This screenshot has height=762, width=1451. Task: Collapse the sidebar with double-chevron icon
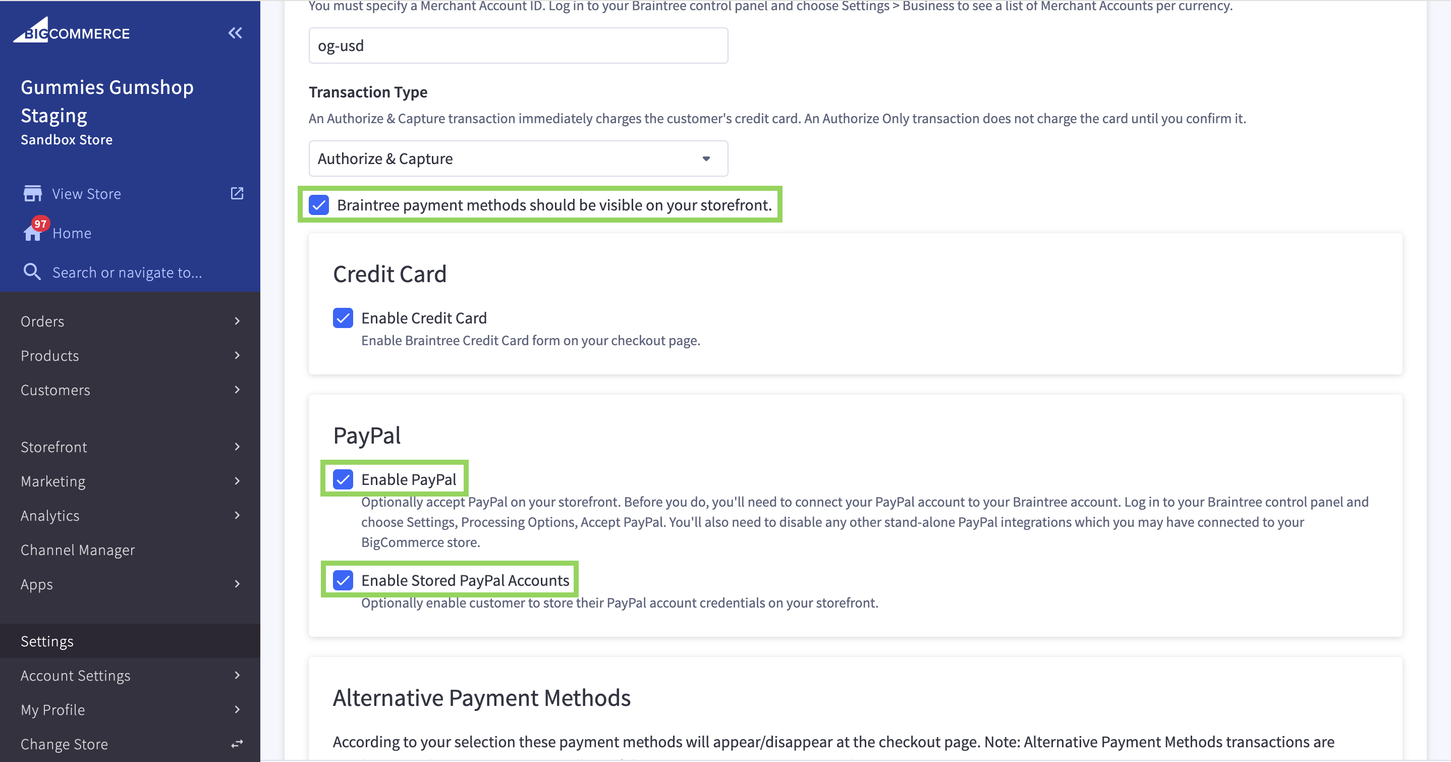click(235, 33)
